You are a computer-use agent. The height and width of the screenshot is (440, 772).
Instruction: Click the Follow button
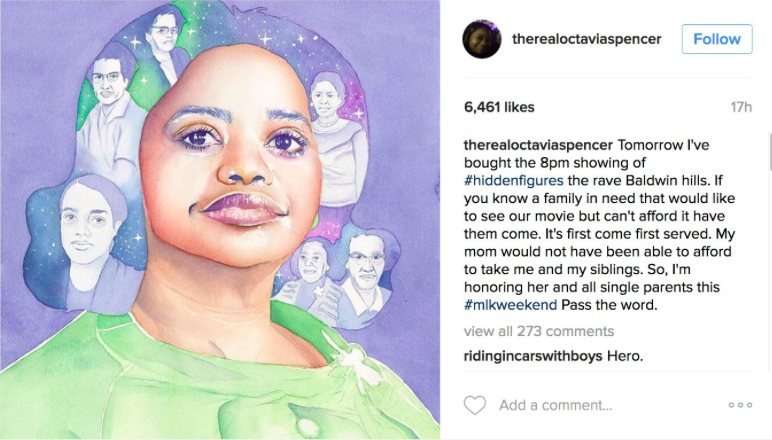[x=717, y=39]
